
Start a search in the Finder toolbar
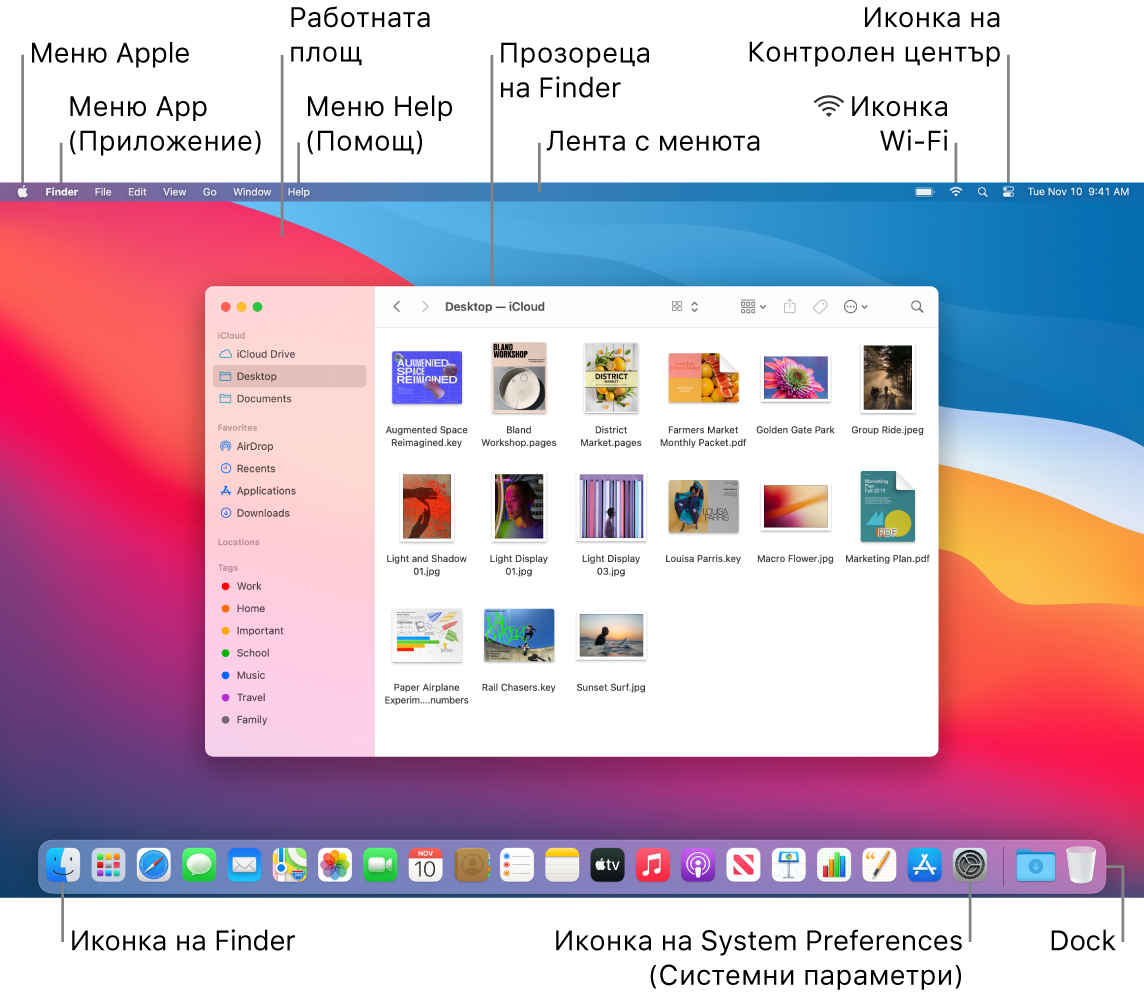pyautogui.click(x=916, y=306)
